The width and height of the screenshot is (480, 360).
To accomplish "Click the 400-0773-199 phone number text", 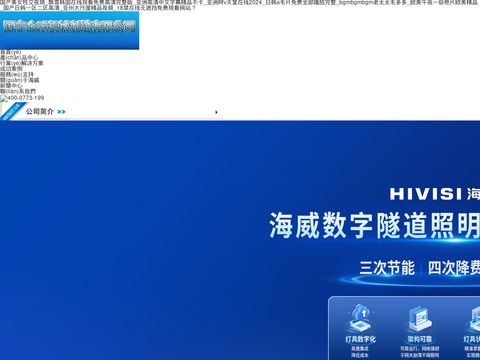I will coord(26,98).
